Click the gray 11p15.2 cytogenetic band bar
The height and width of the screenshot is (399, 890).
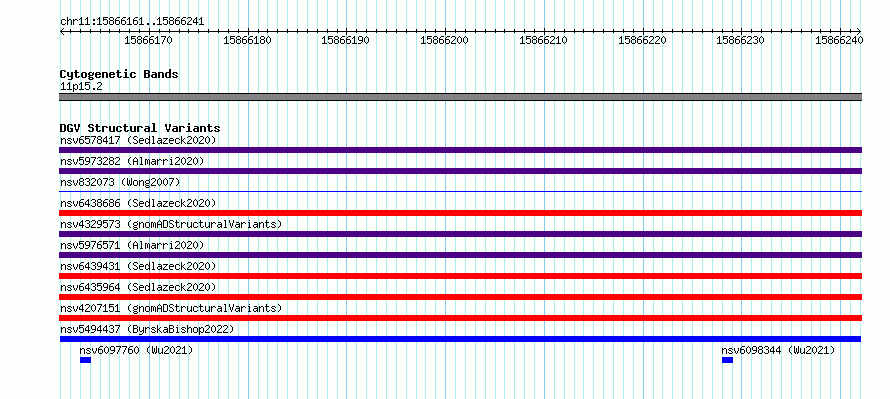[x=461, y=97]
